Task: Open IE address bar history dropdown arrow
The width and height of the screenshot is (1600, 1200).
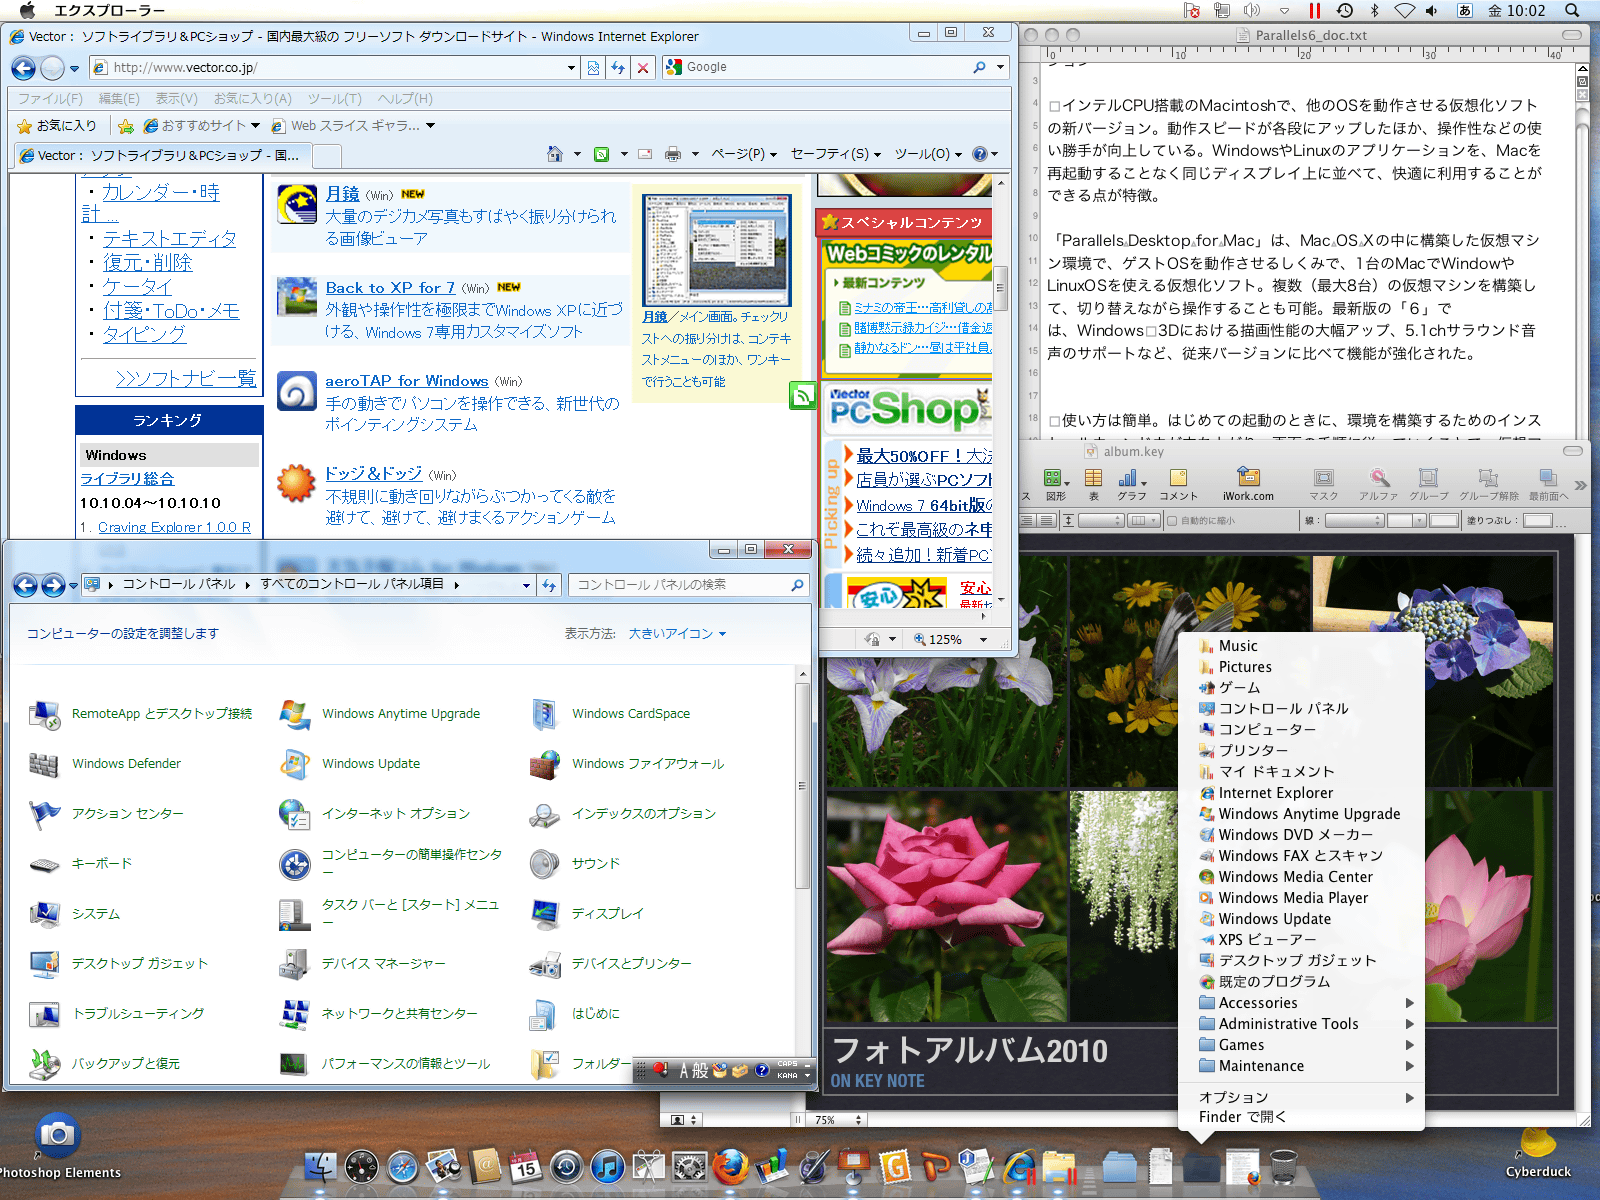Action: click(571, 68)
